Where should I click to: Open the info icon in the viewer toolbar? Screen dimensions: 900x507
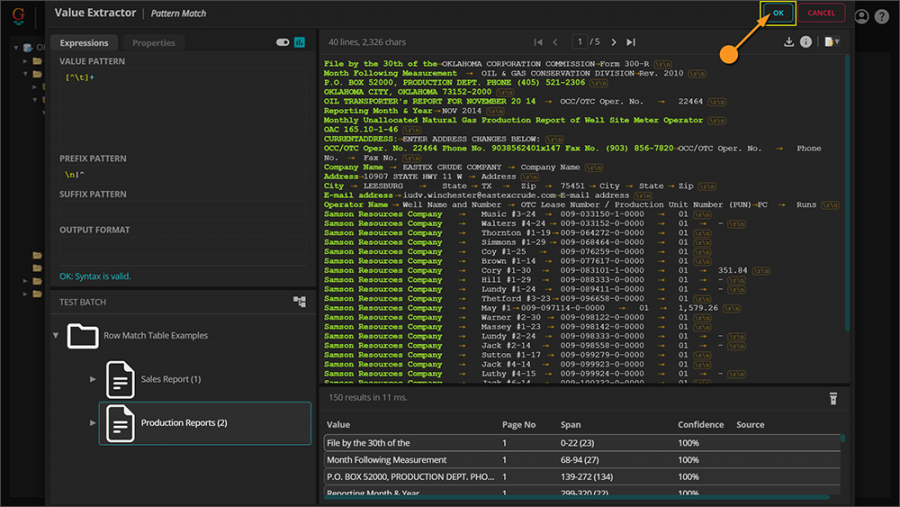pos(806,42)
